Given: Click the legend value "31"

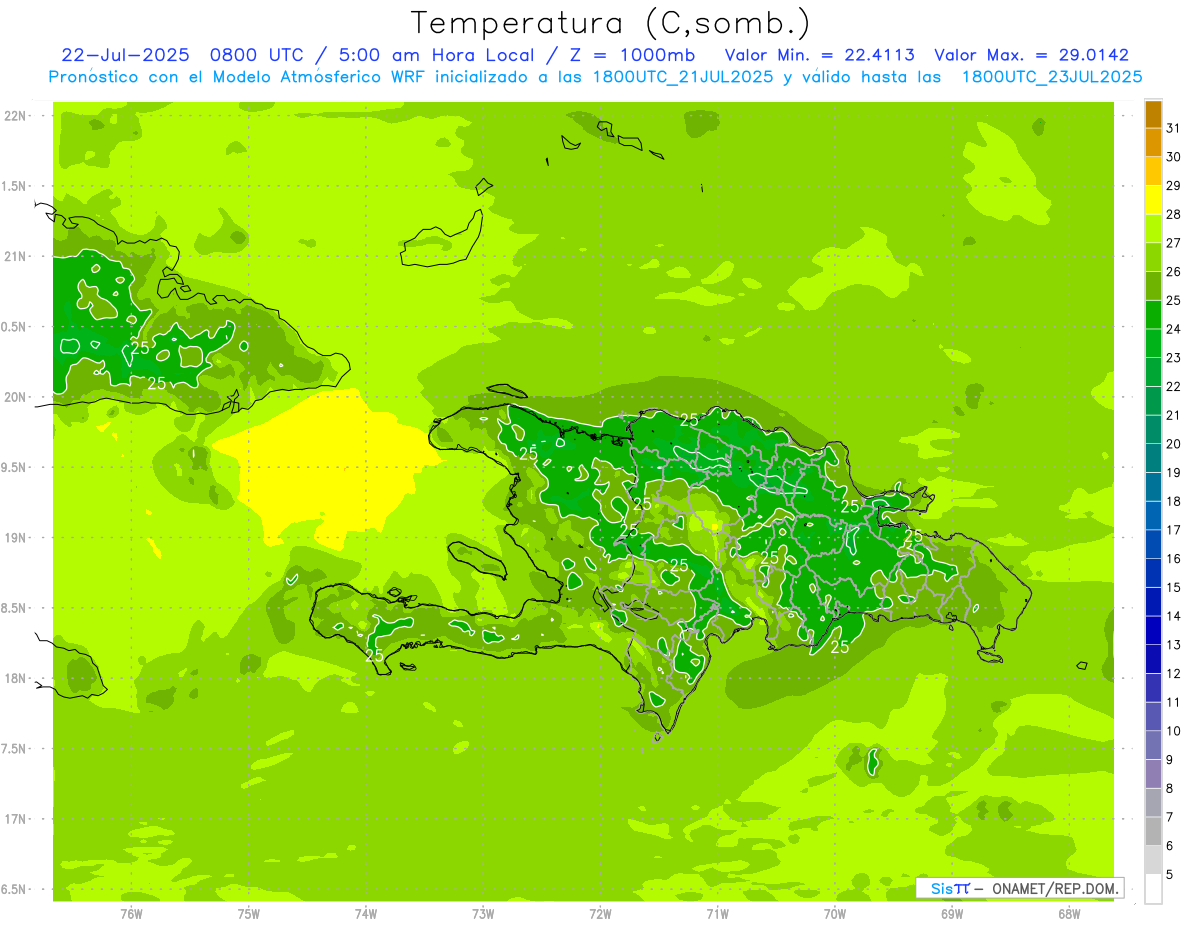Looking at the screenshot, I should click(x=1174, y=128).
